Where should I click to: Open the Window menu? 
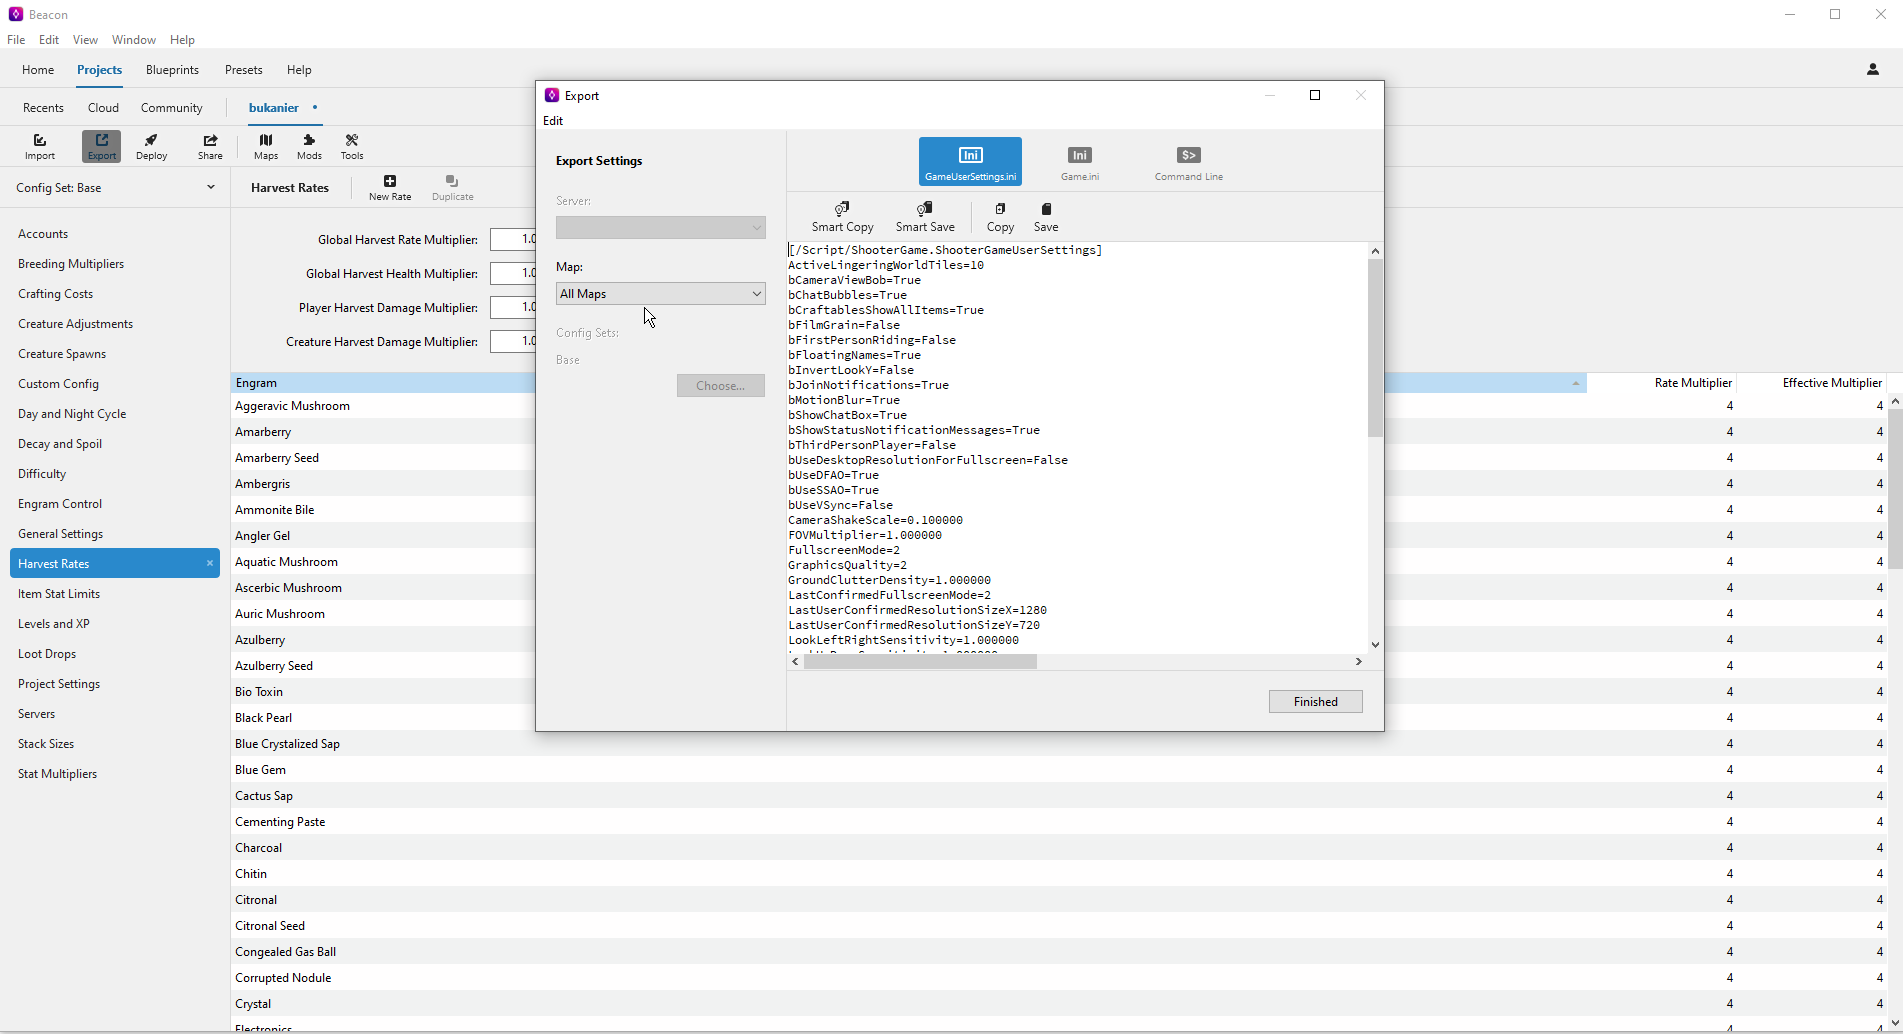pyautogui.click(x=133, y=40)
